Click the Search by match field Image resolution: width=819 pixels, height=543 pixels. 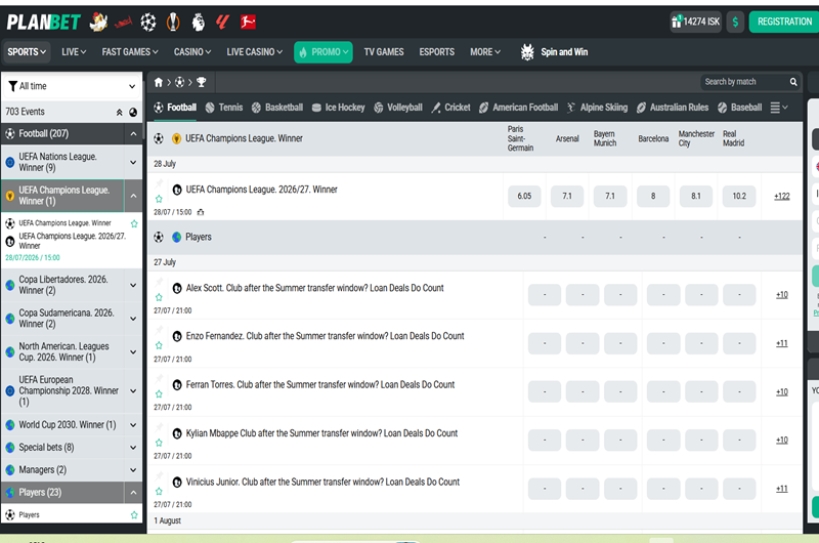[744, 82]
